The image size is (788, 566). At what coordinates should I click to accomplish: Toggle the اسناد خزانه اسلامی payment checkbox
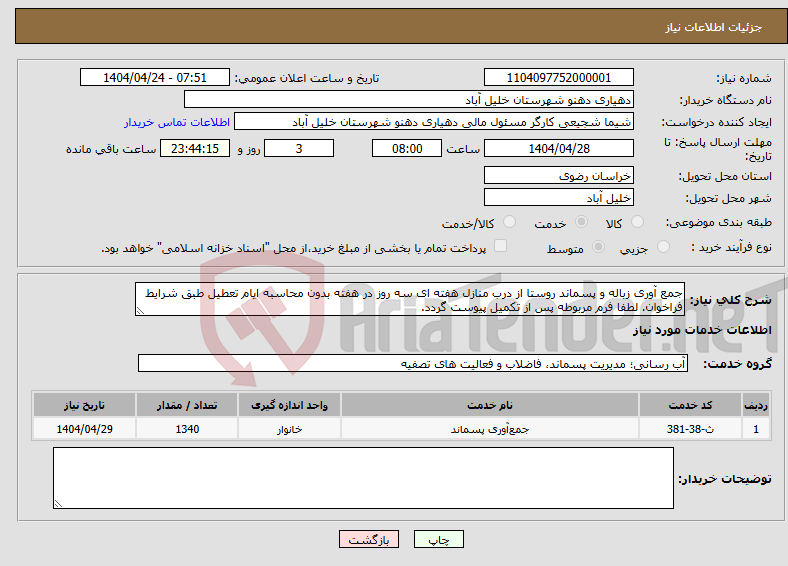(x=500, y=246)
